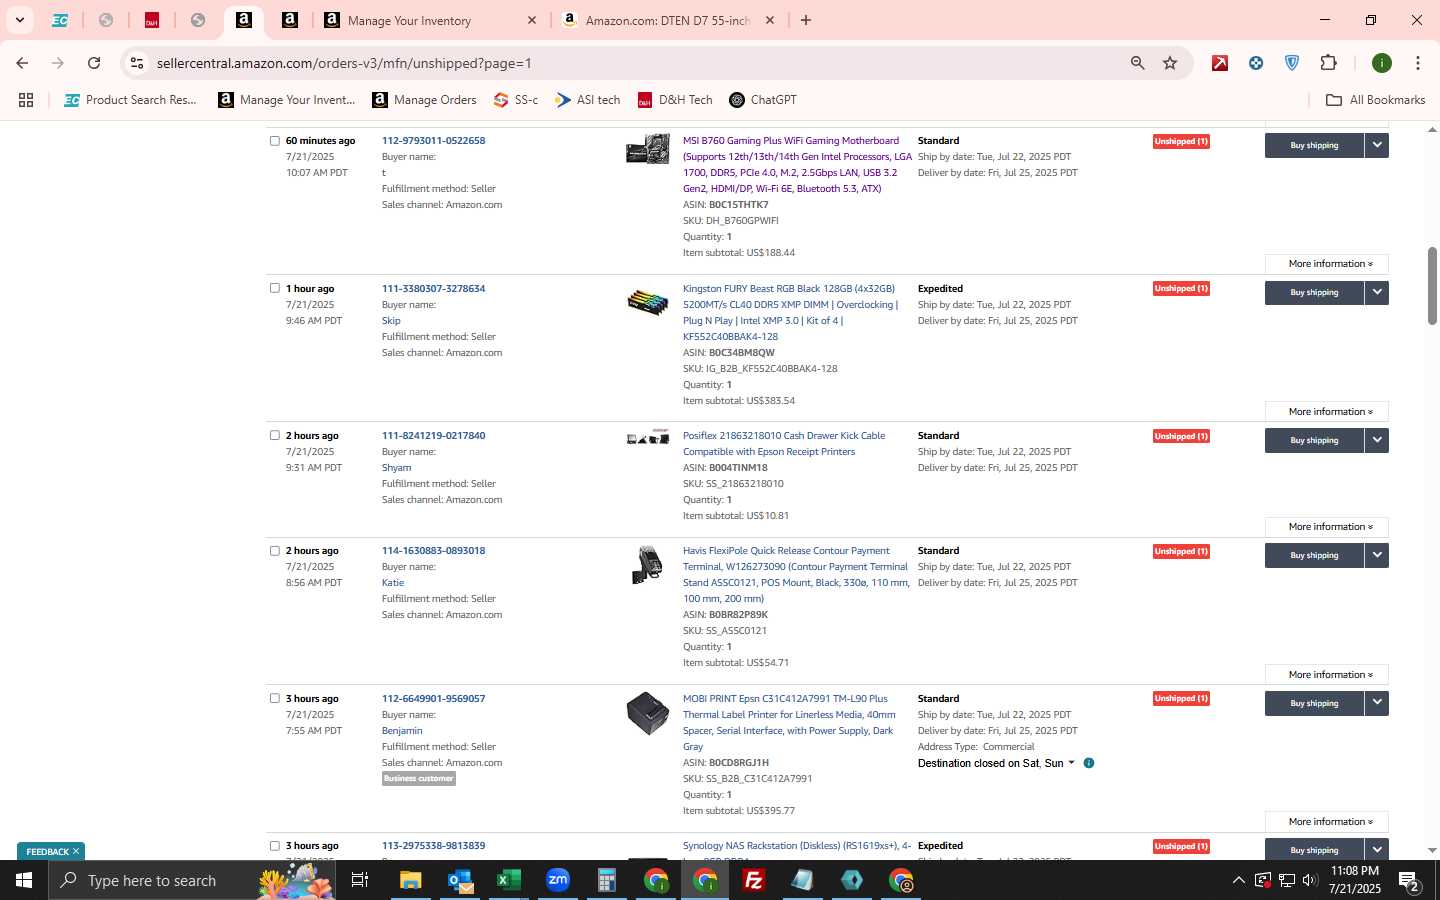Viewport: 1440px width, 900px height.
Task: Click the red Adobe Acrobat extension icon
Action: pyautogui.click(x=1220, y=63)
